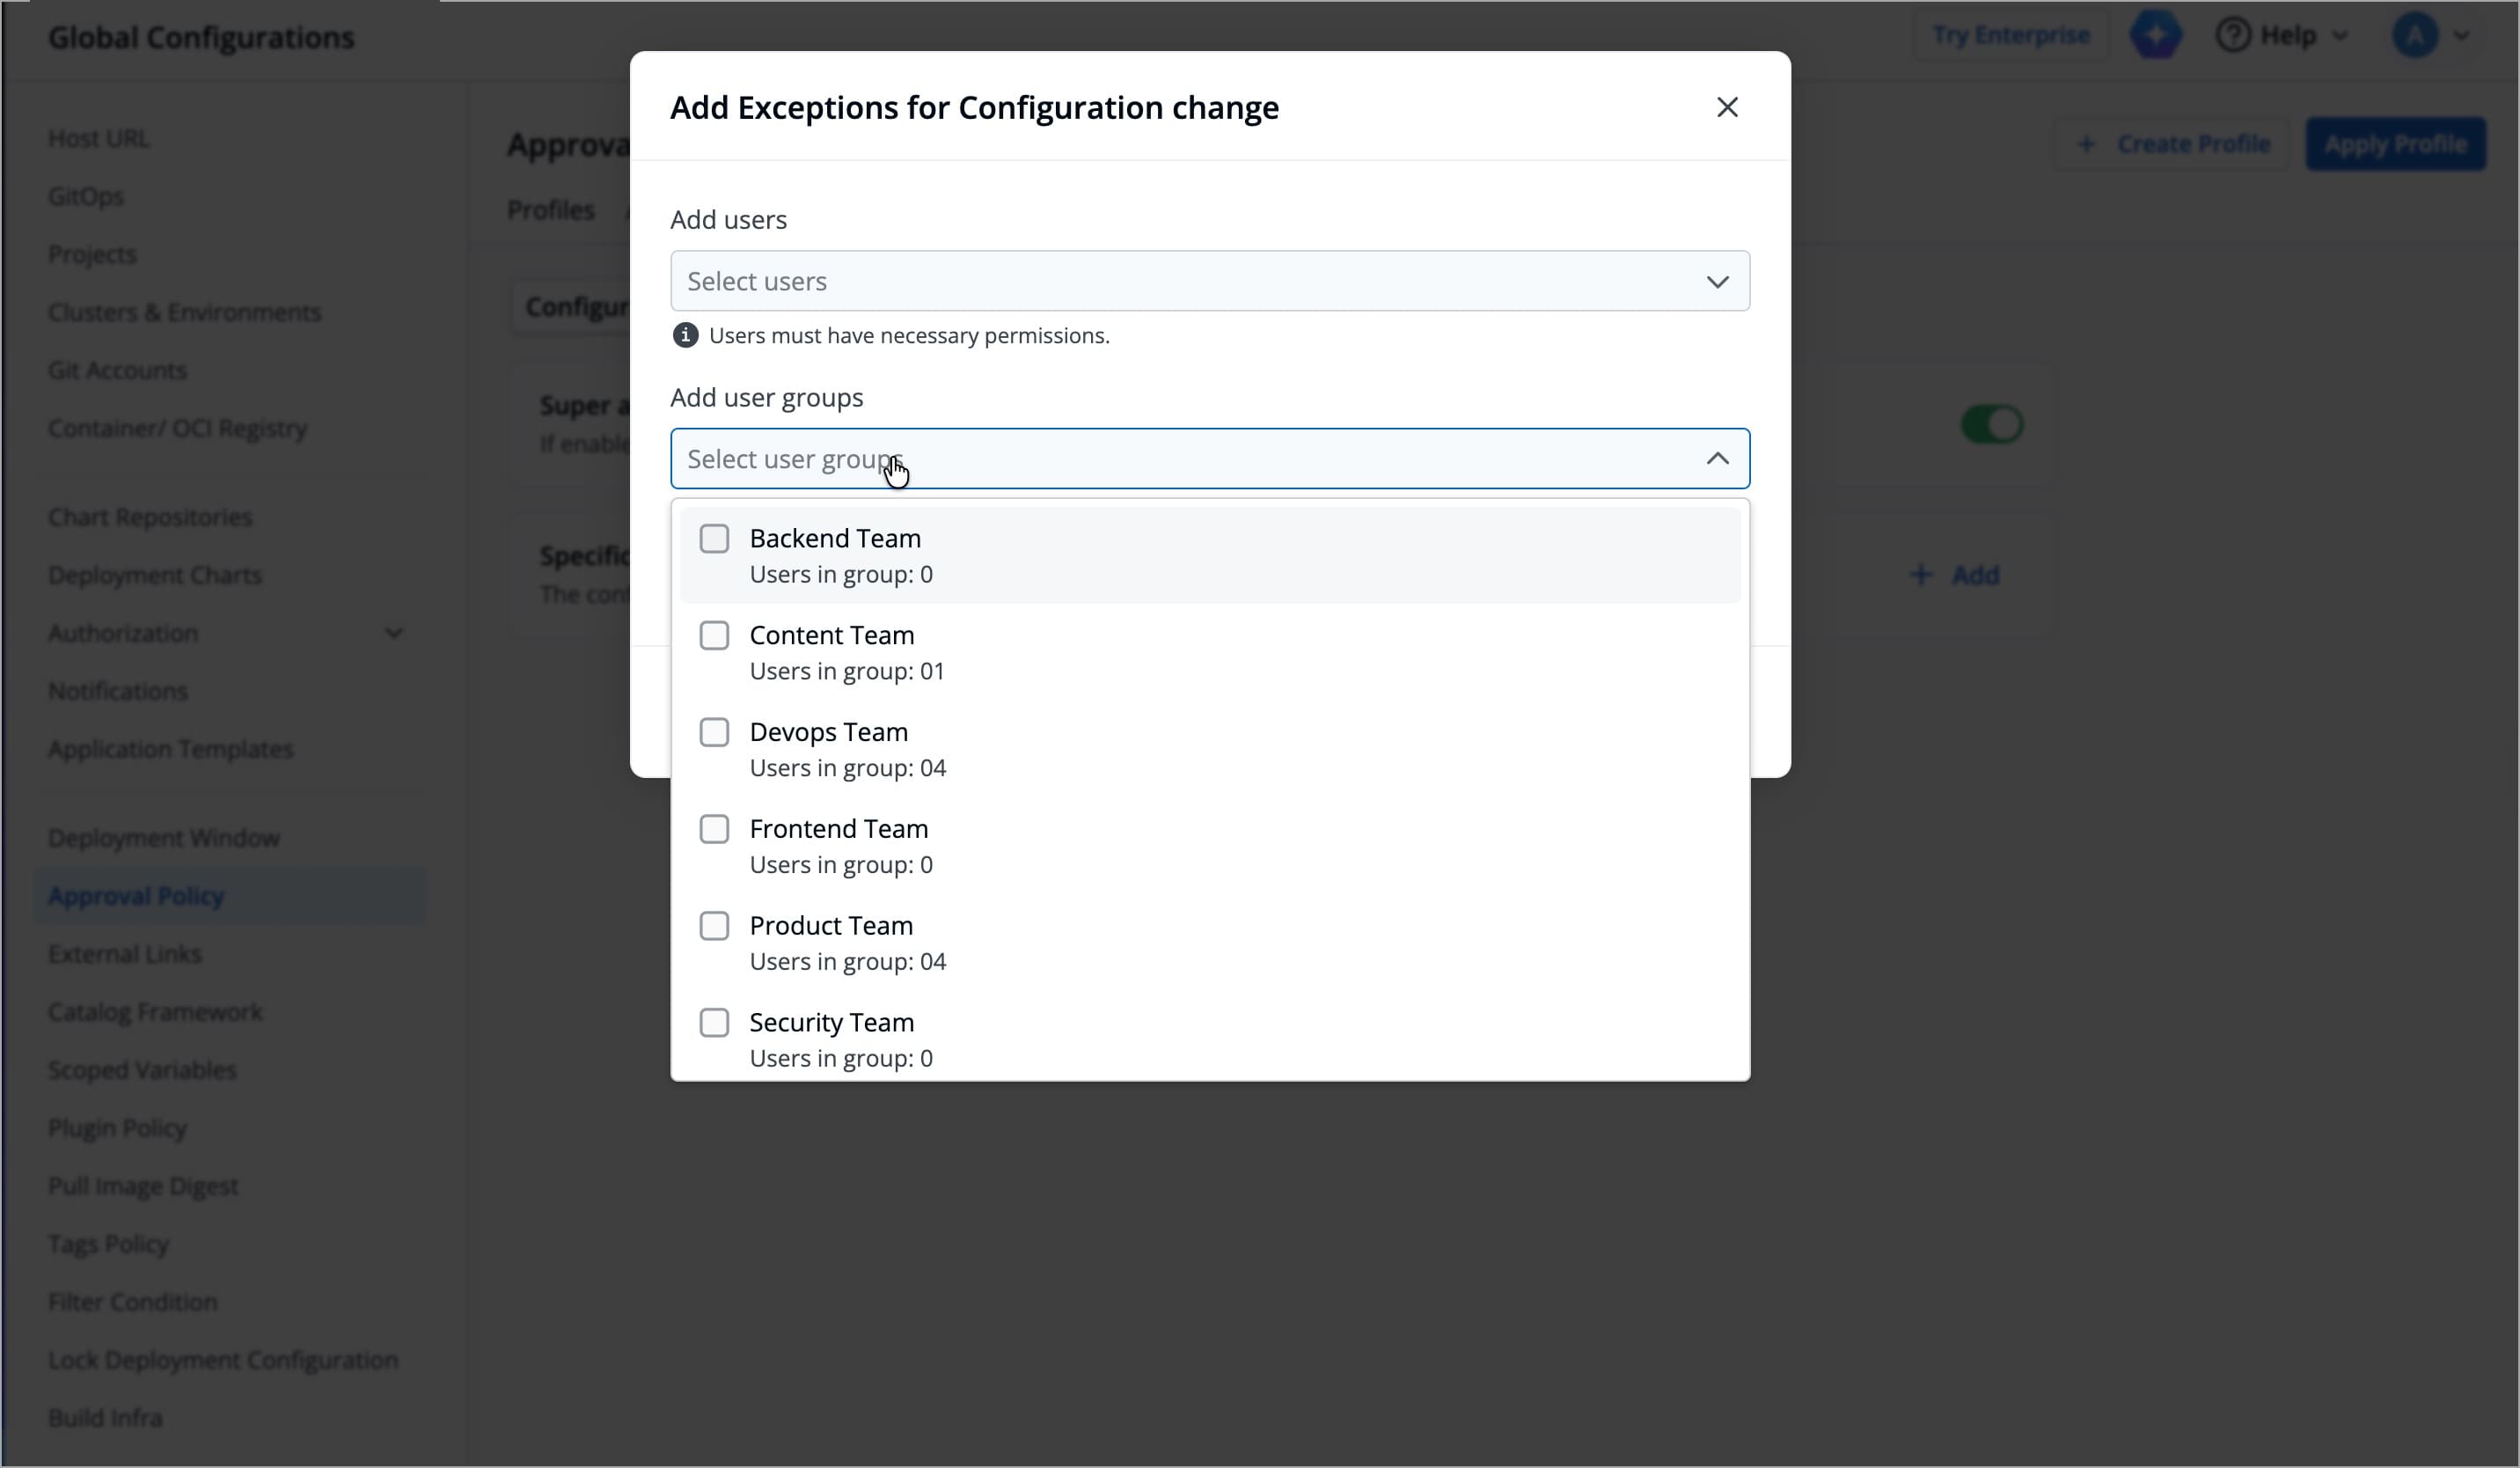Click the info icon beside permissions note

click(685, 336)
